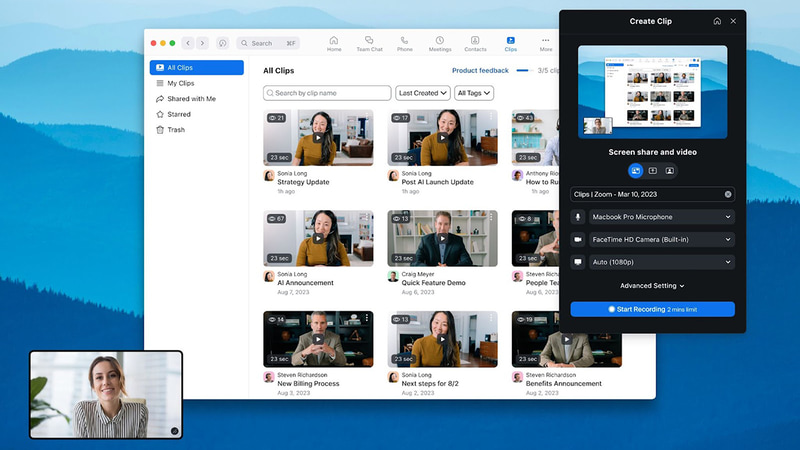Open the Product feedback link
This screenshot has height=450, width=800.
480,71
